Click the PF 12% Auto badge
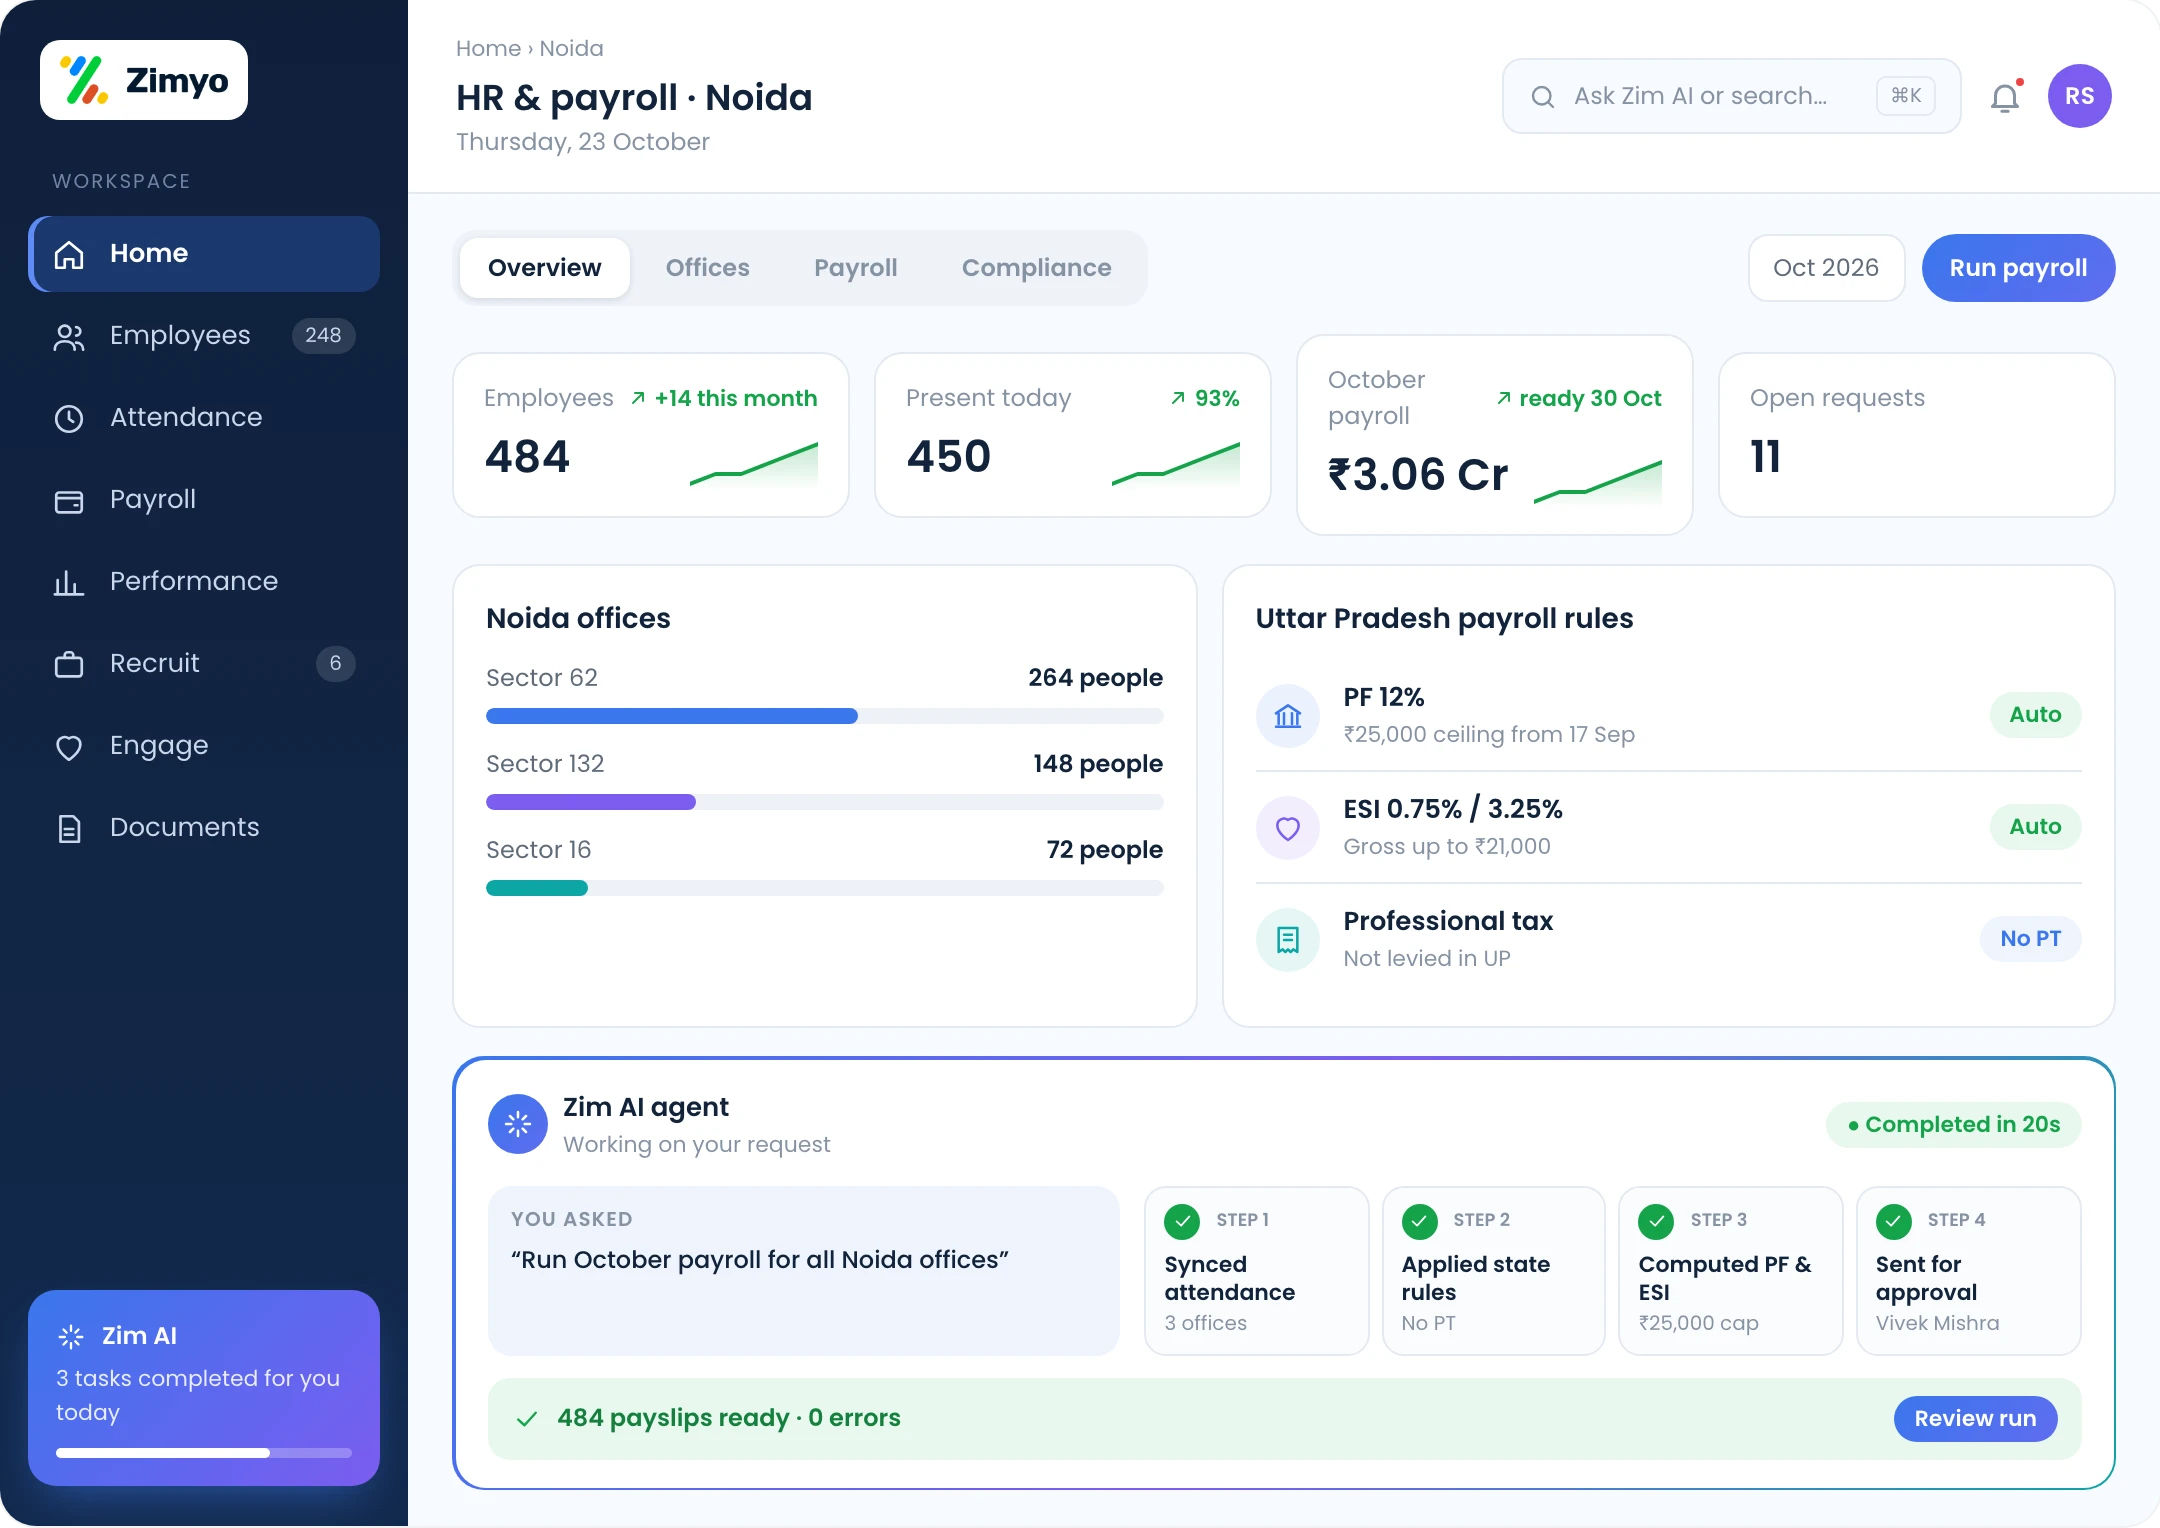Screen dimensions: 2160x1528 pyautogui.click(x=2035, y=715)
